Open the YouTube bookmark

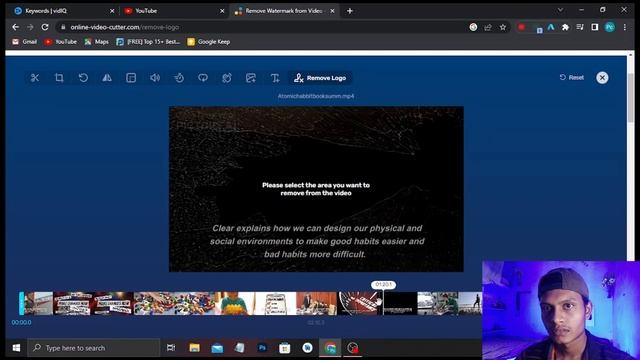tap(60, 42)
